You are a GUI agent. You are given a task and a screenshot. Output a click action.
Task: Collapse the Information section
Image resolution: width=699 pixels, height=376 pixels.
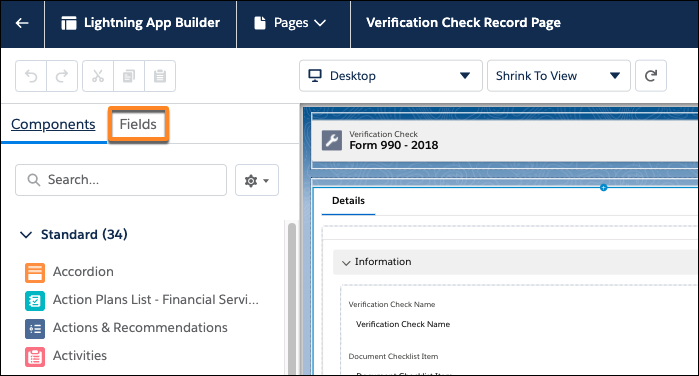(x=346, y=262)
